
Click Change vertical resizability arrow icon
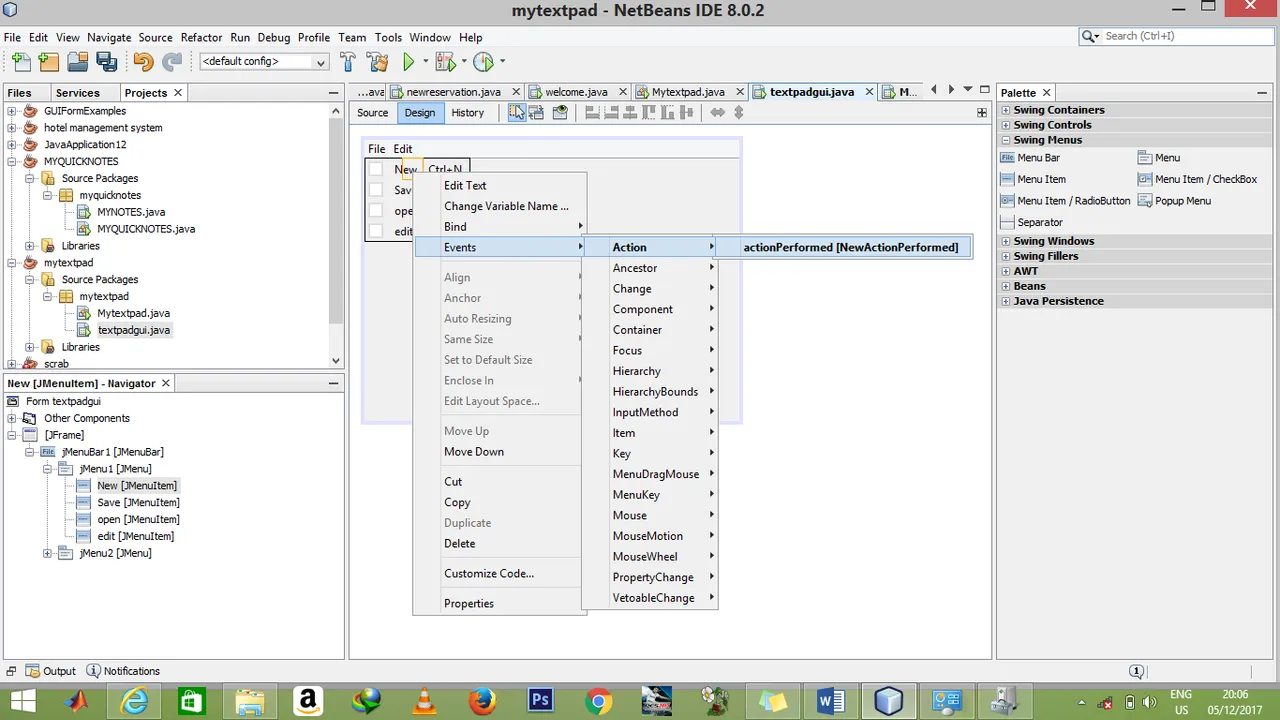point(739,112)
